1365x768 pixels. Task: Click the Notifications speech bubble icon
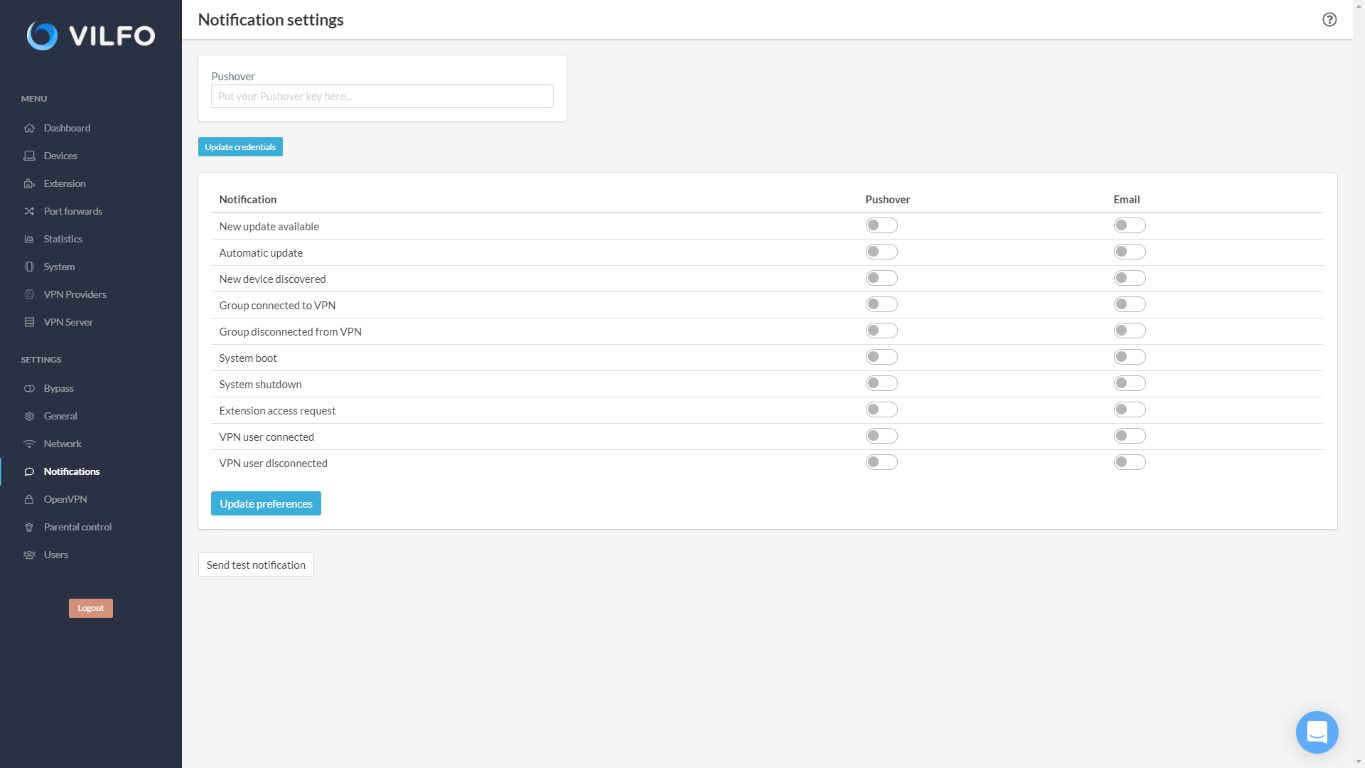point(29,472)
